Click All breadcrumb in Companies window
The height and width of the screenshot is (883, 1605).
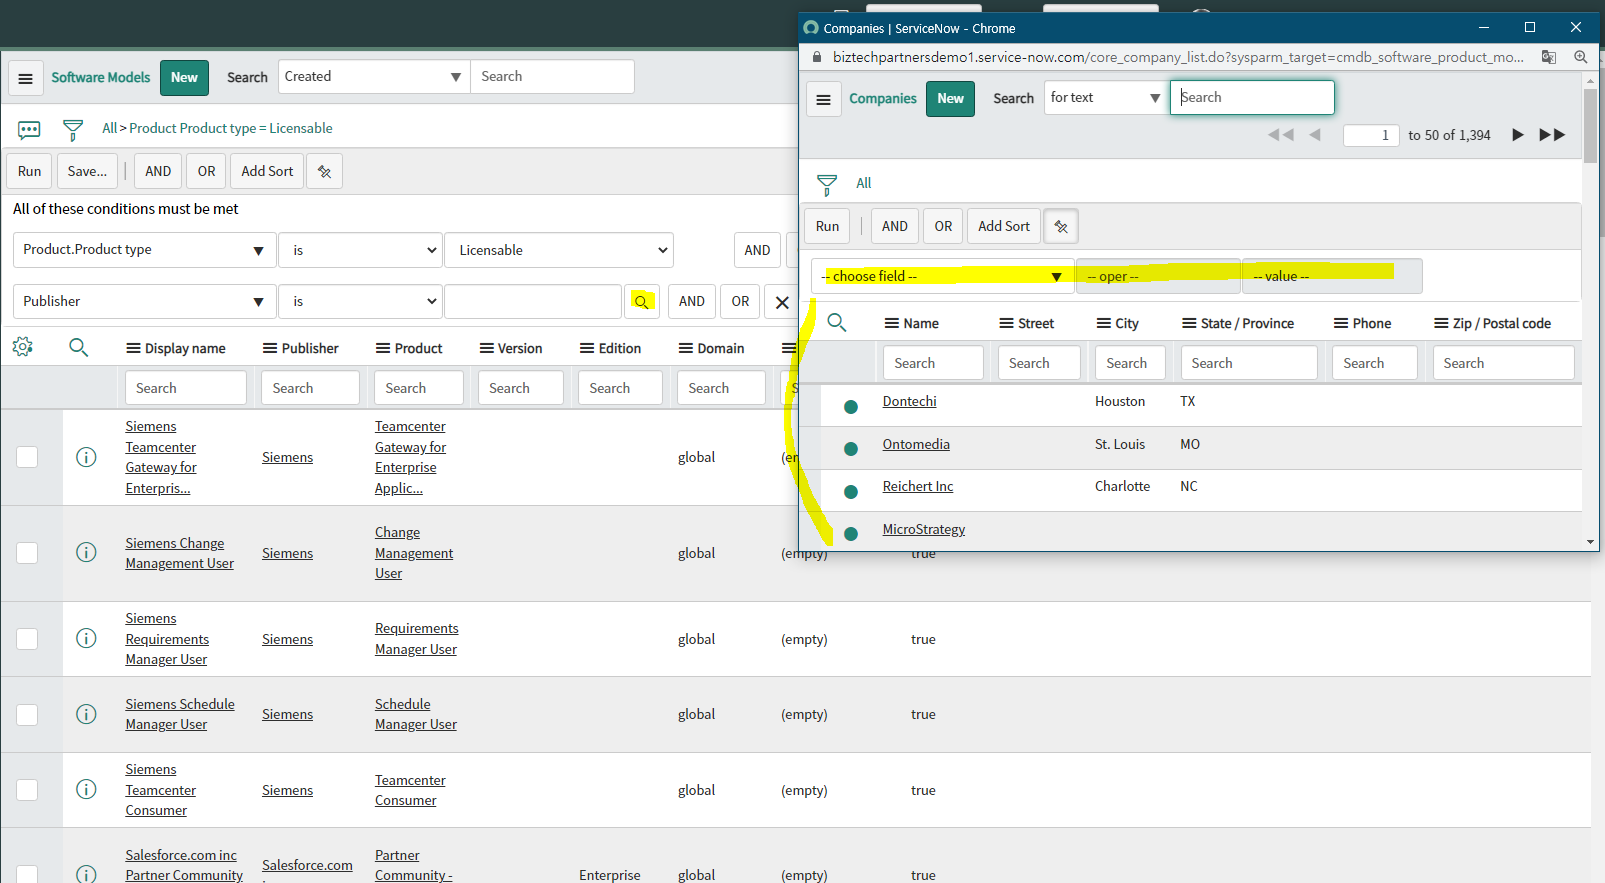(864, 183)
